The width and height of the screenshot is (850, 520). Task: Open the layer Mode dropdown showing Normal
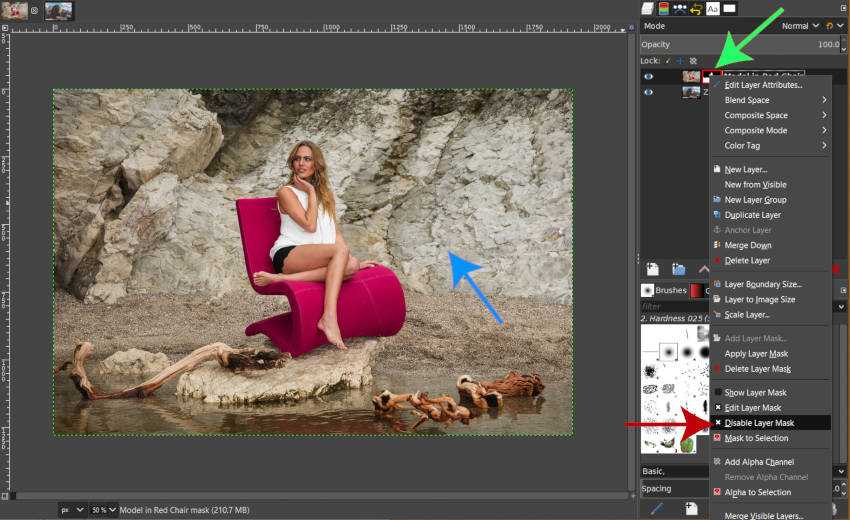(x=800, y=26)
